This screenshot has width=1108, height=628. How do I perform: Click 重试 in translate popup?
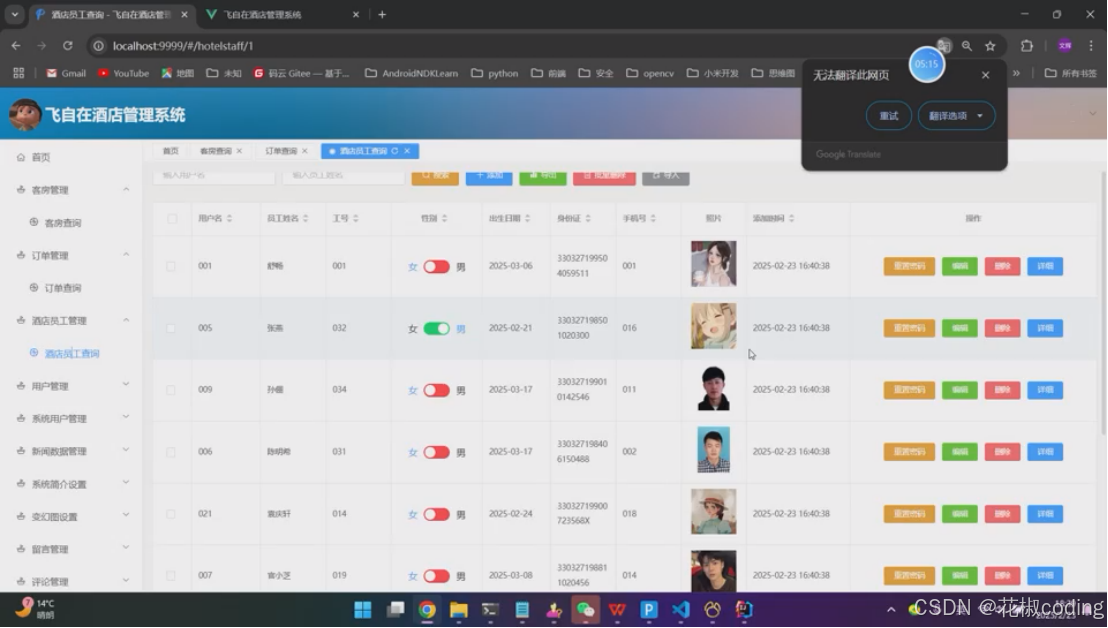(x=889, y=116)
